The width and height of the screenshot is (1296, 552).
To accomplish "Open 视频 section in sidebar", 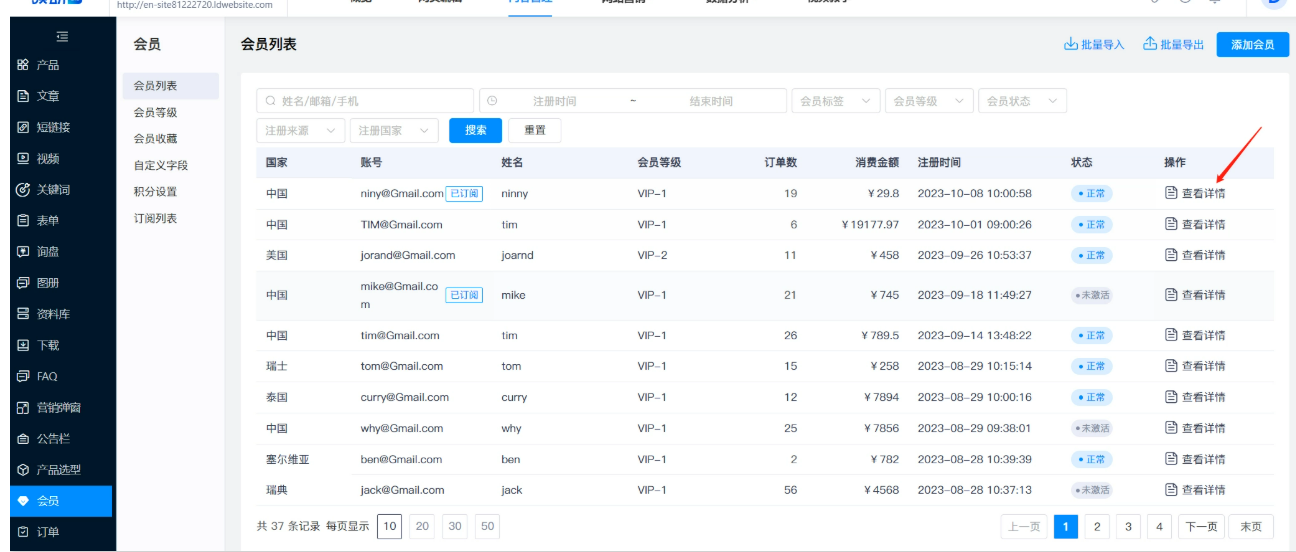I will point(47,158).
